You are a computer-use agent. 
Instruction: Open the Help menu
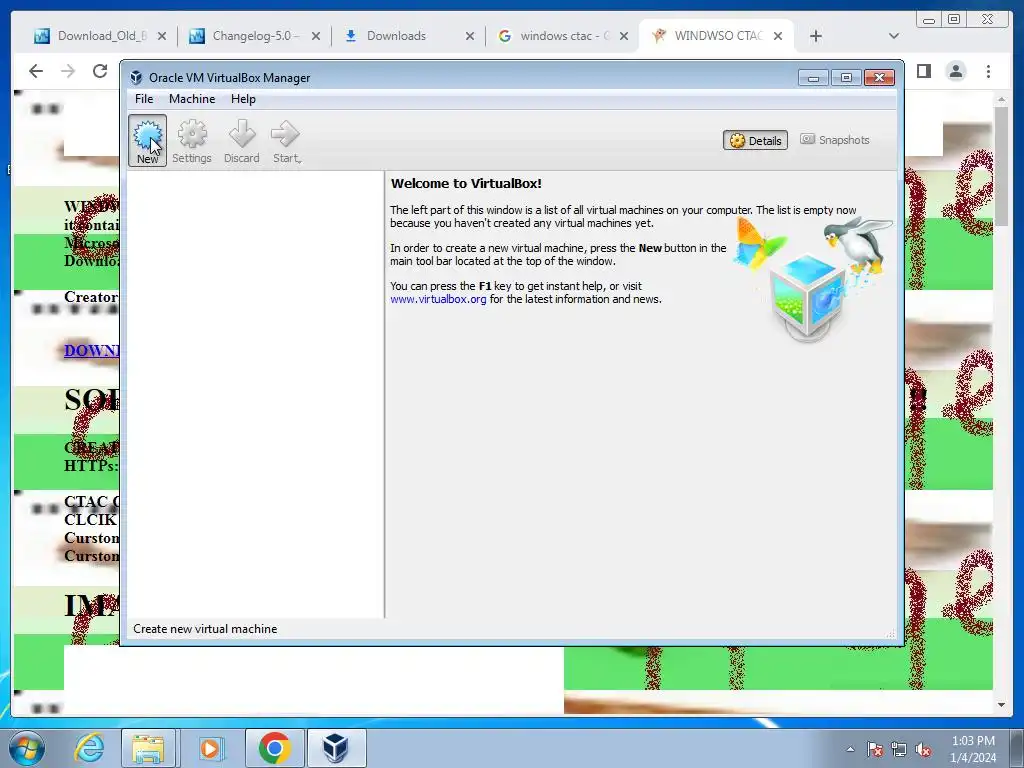click(x=243, y=99)
